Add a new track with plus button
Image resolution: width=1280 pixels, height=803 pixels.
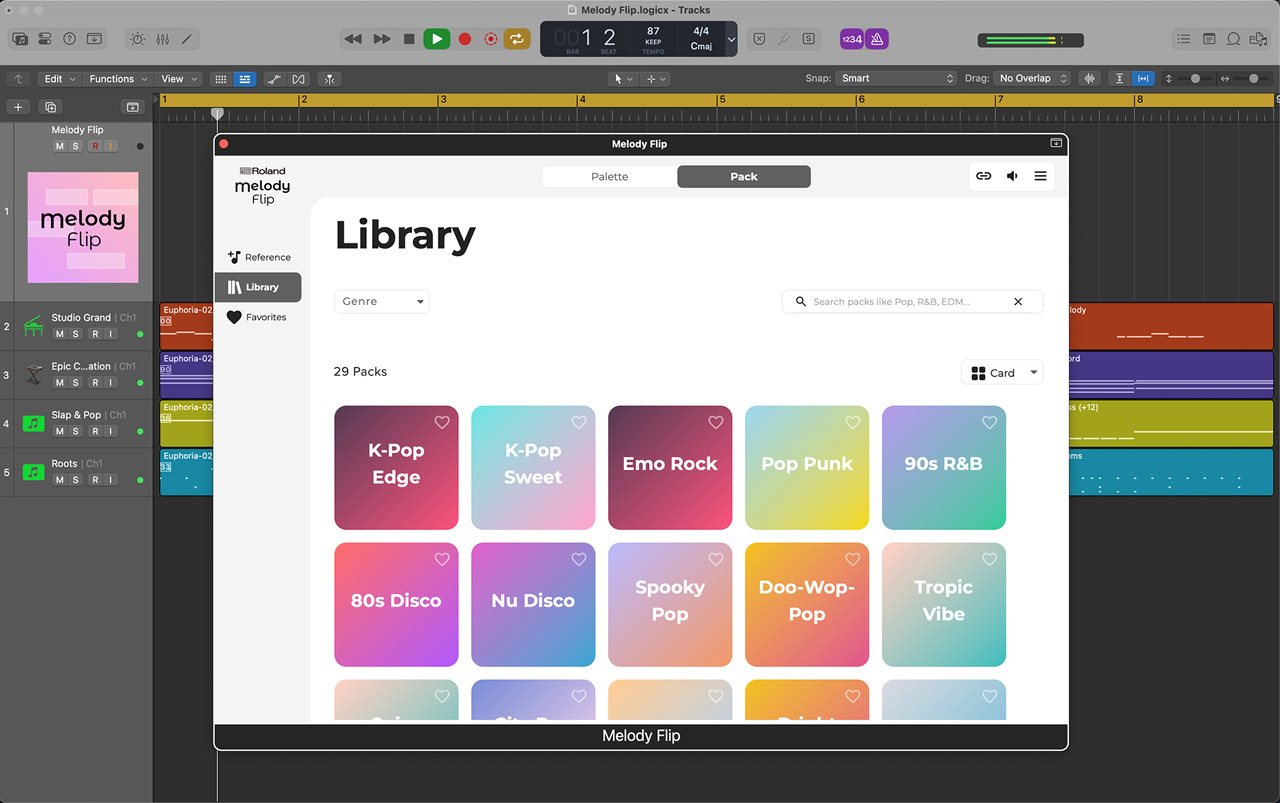point(18,107)
